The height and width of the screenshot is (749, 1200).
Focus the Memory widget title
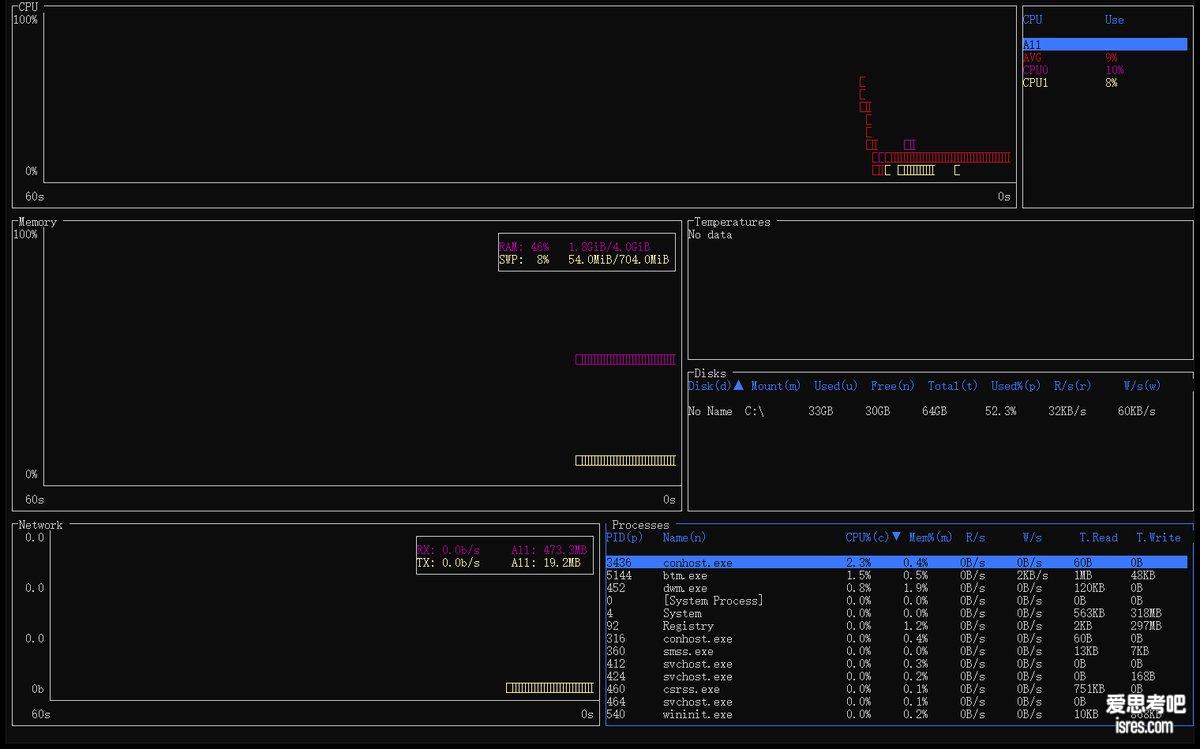point(38,222)
